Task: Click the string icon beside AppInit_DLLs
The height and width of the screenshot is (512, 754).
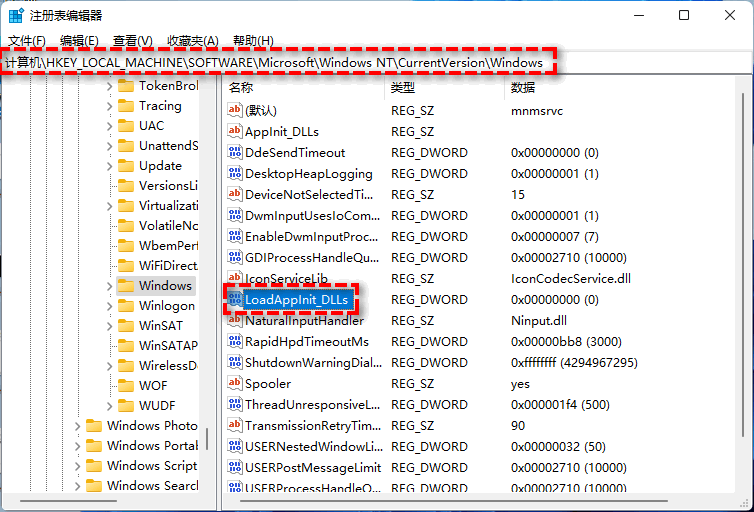Action: click(x=235, y=131)
